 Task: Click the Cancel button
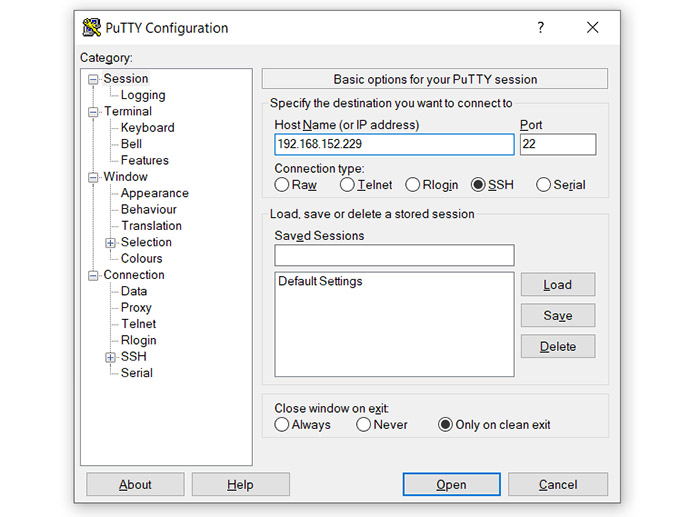click(558, 484)
